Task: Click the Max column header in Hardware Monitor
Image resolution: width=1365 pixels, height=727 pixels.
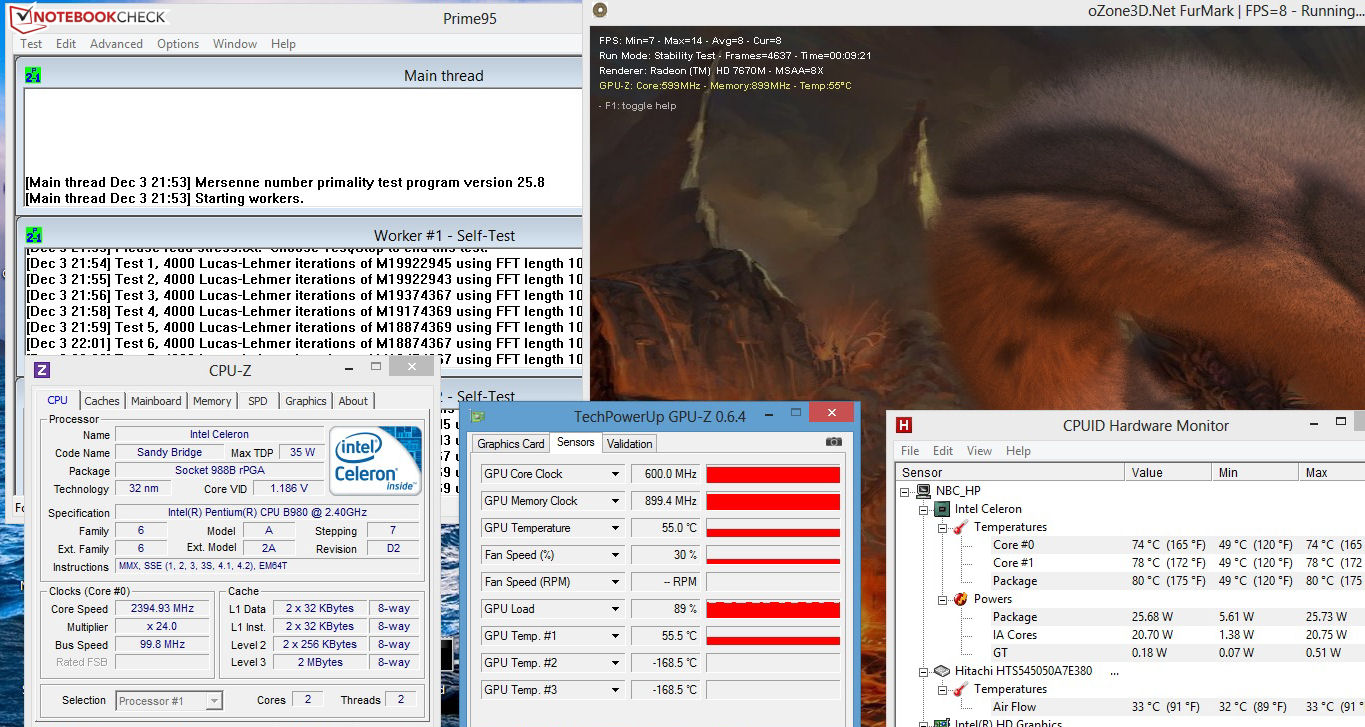Action: (x=1332, y=472)
